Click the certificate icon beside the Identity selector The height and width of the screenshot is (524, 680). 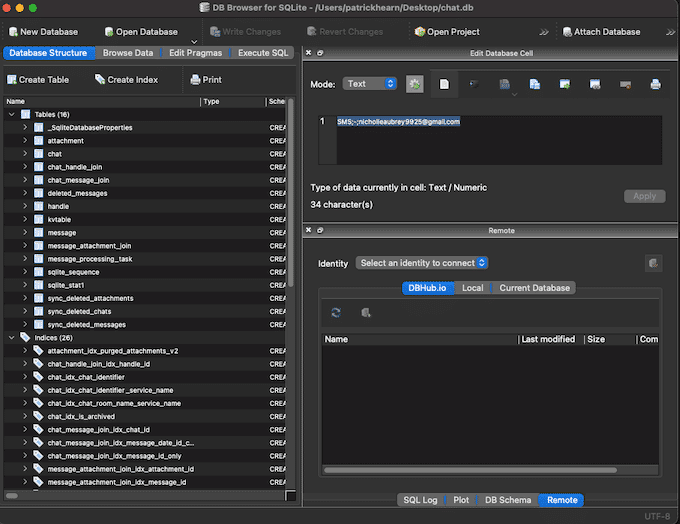tap(653, 263)
